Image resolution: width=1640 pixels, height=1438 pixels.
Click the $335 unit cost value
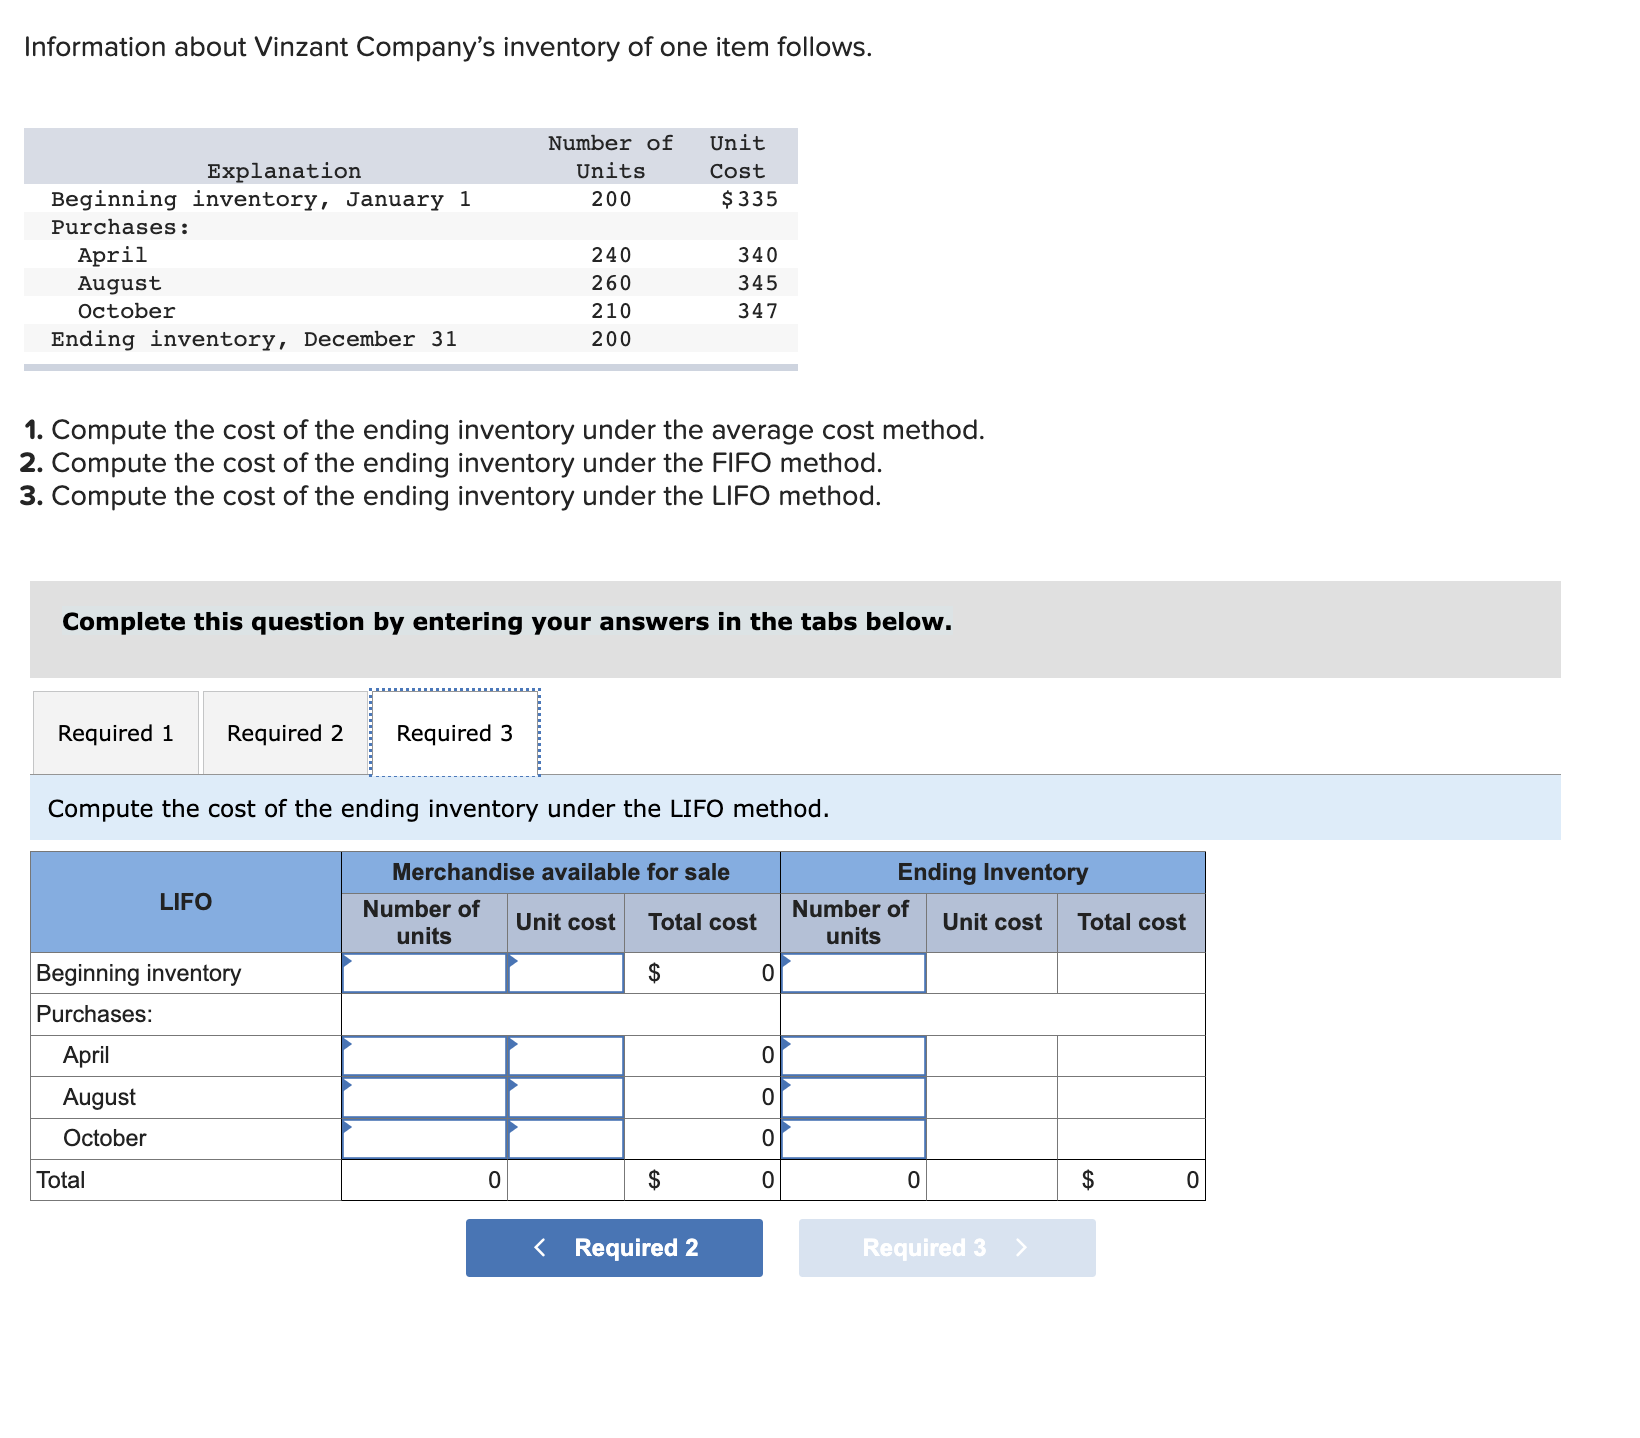click(749, 199)
